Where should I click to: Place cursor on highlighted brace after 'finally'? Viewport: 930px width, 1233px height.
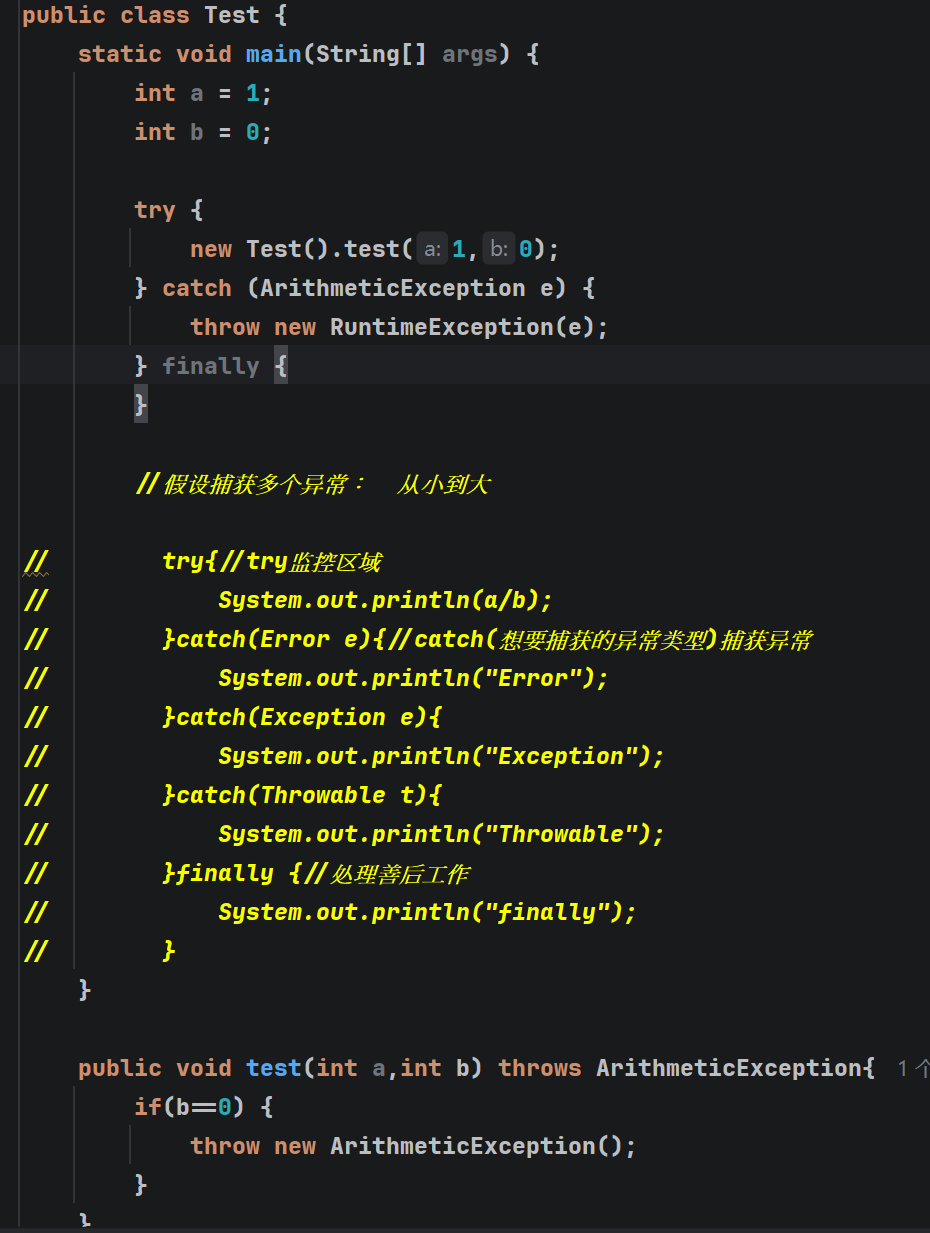click(281, 366)
